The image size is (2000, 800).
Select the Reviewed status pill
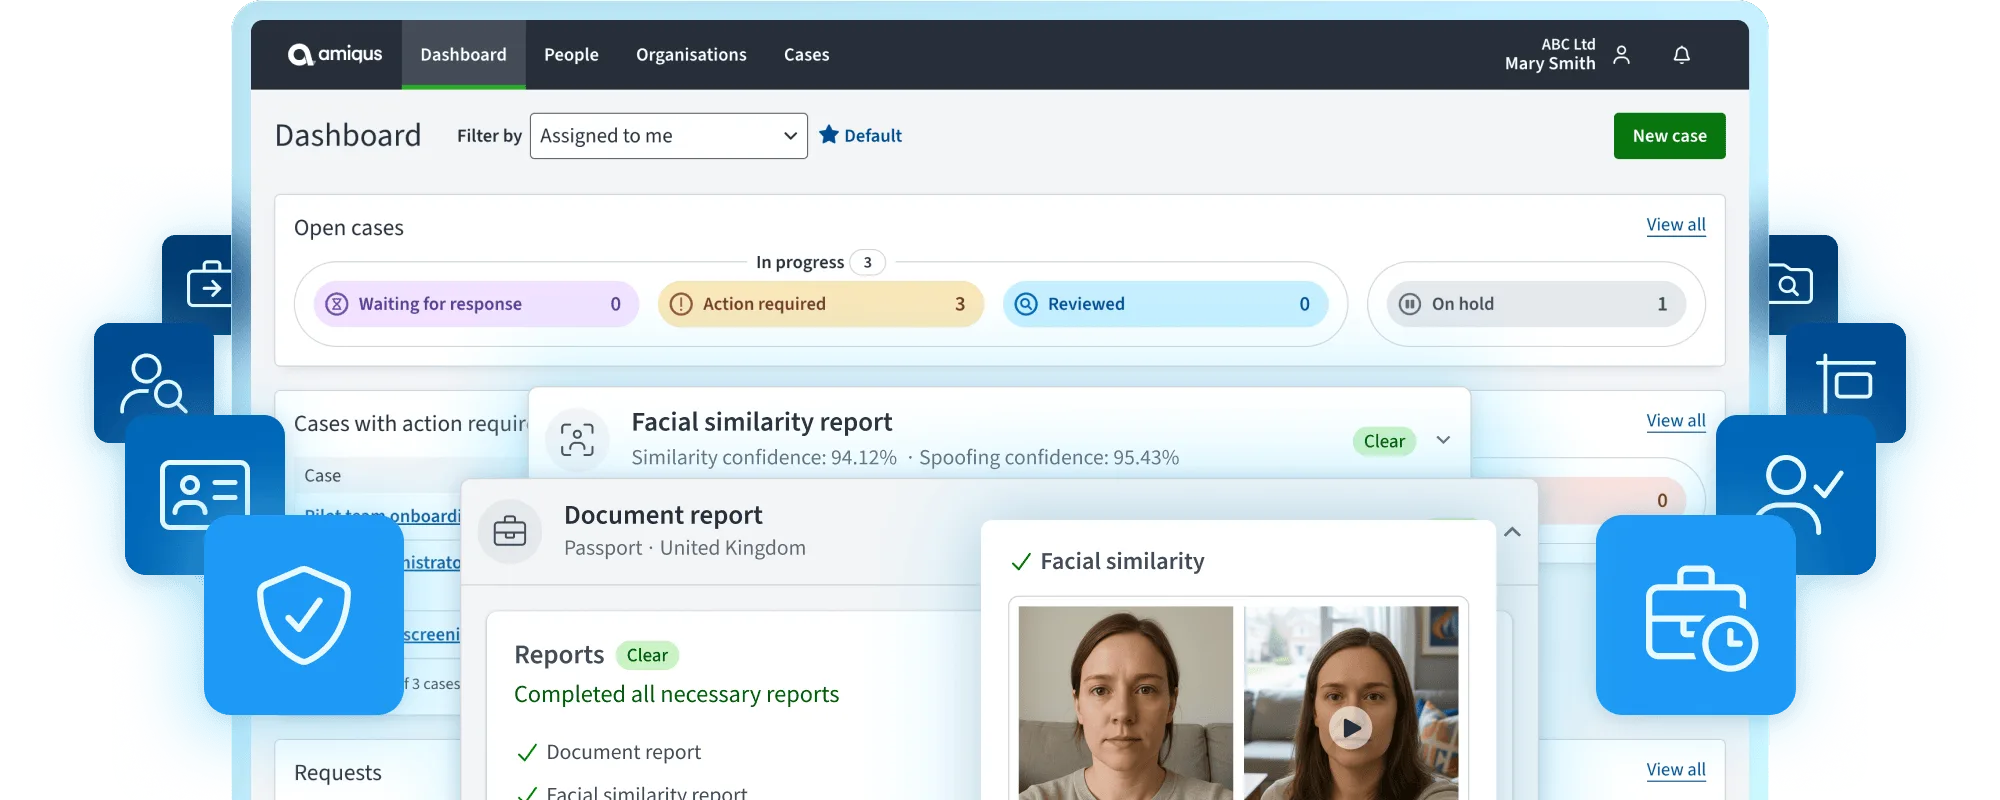[1165, 304]
